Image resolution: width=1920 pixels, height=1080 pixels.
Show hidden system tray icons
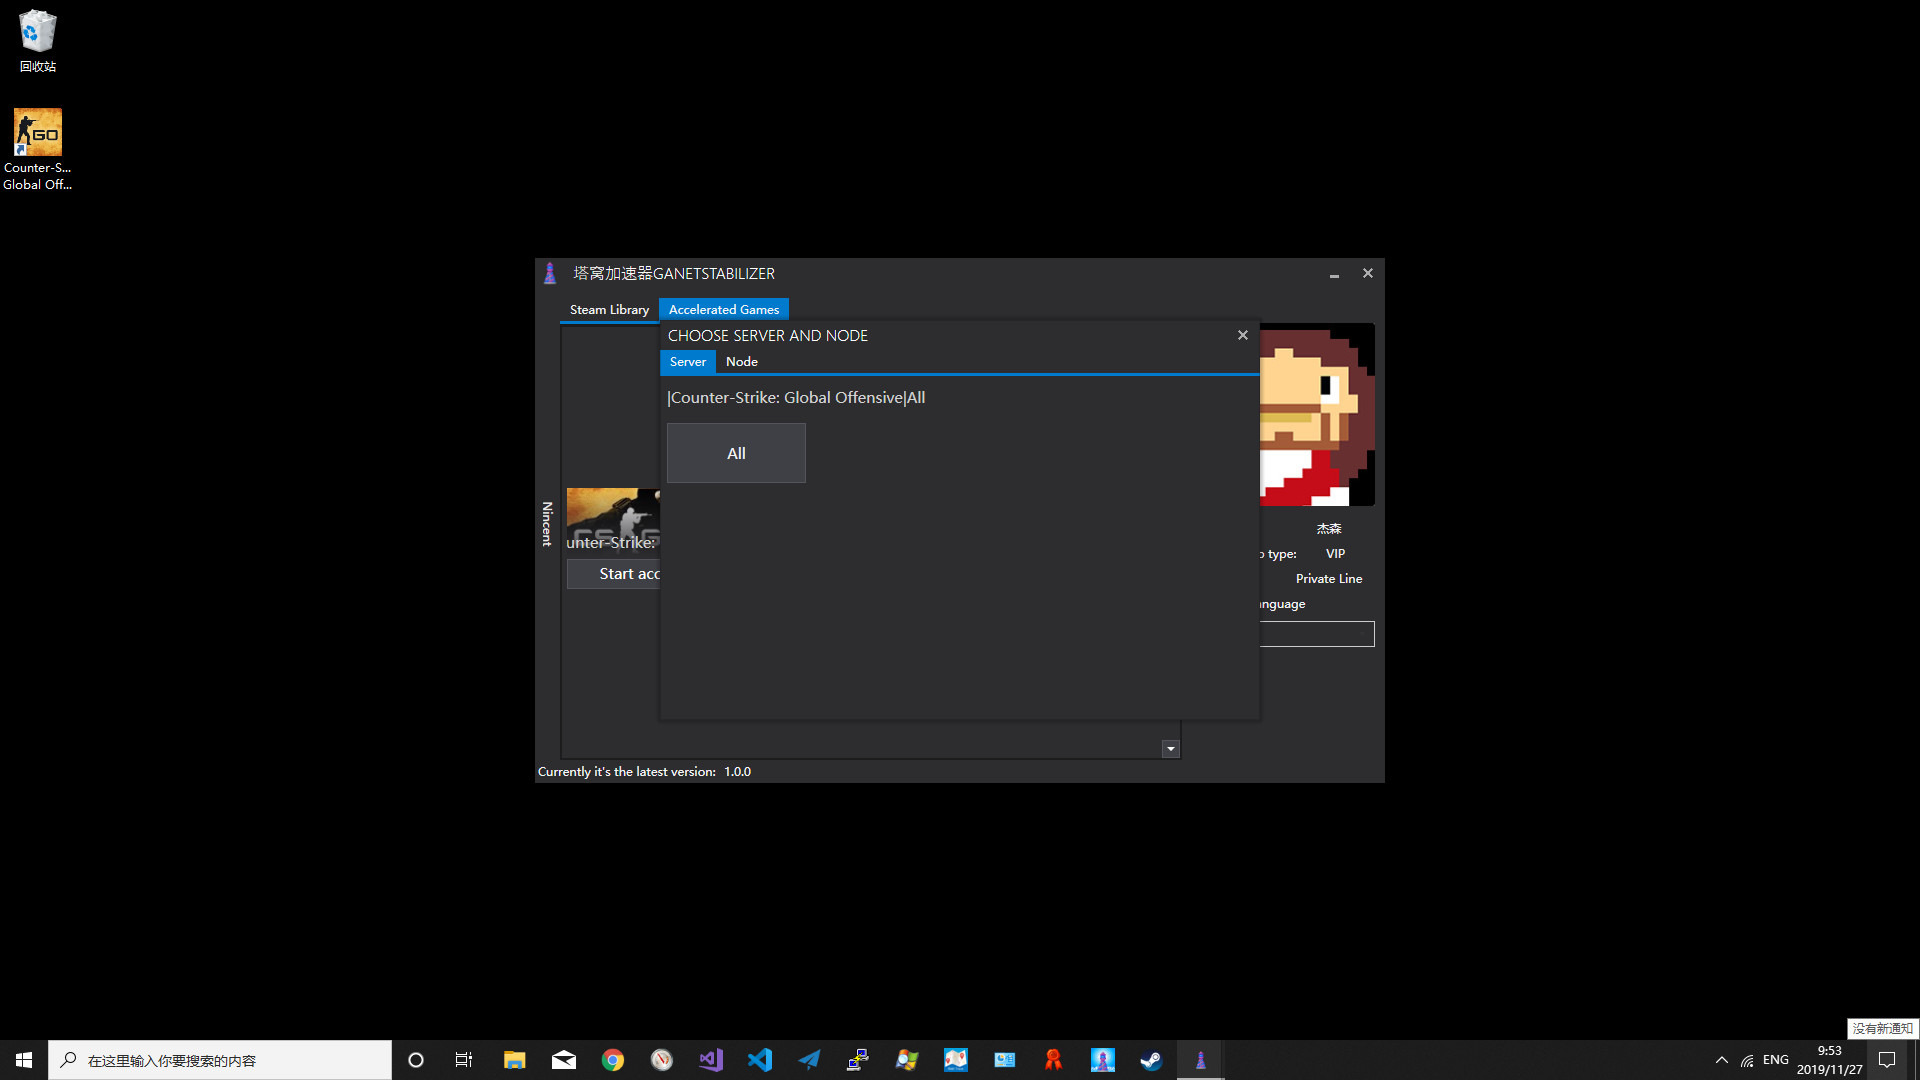tap(1722, 1060)
